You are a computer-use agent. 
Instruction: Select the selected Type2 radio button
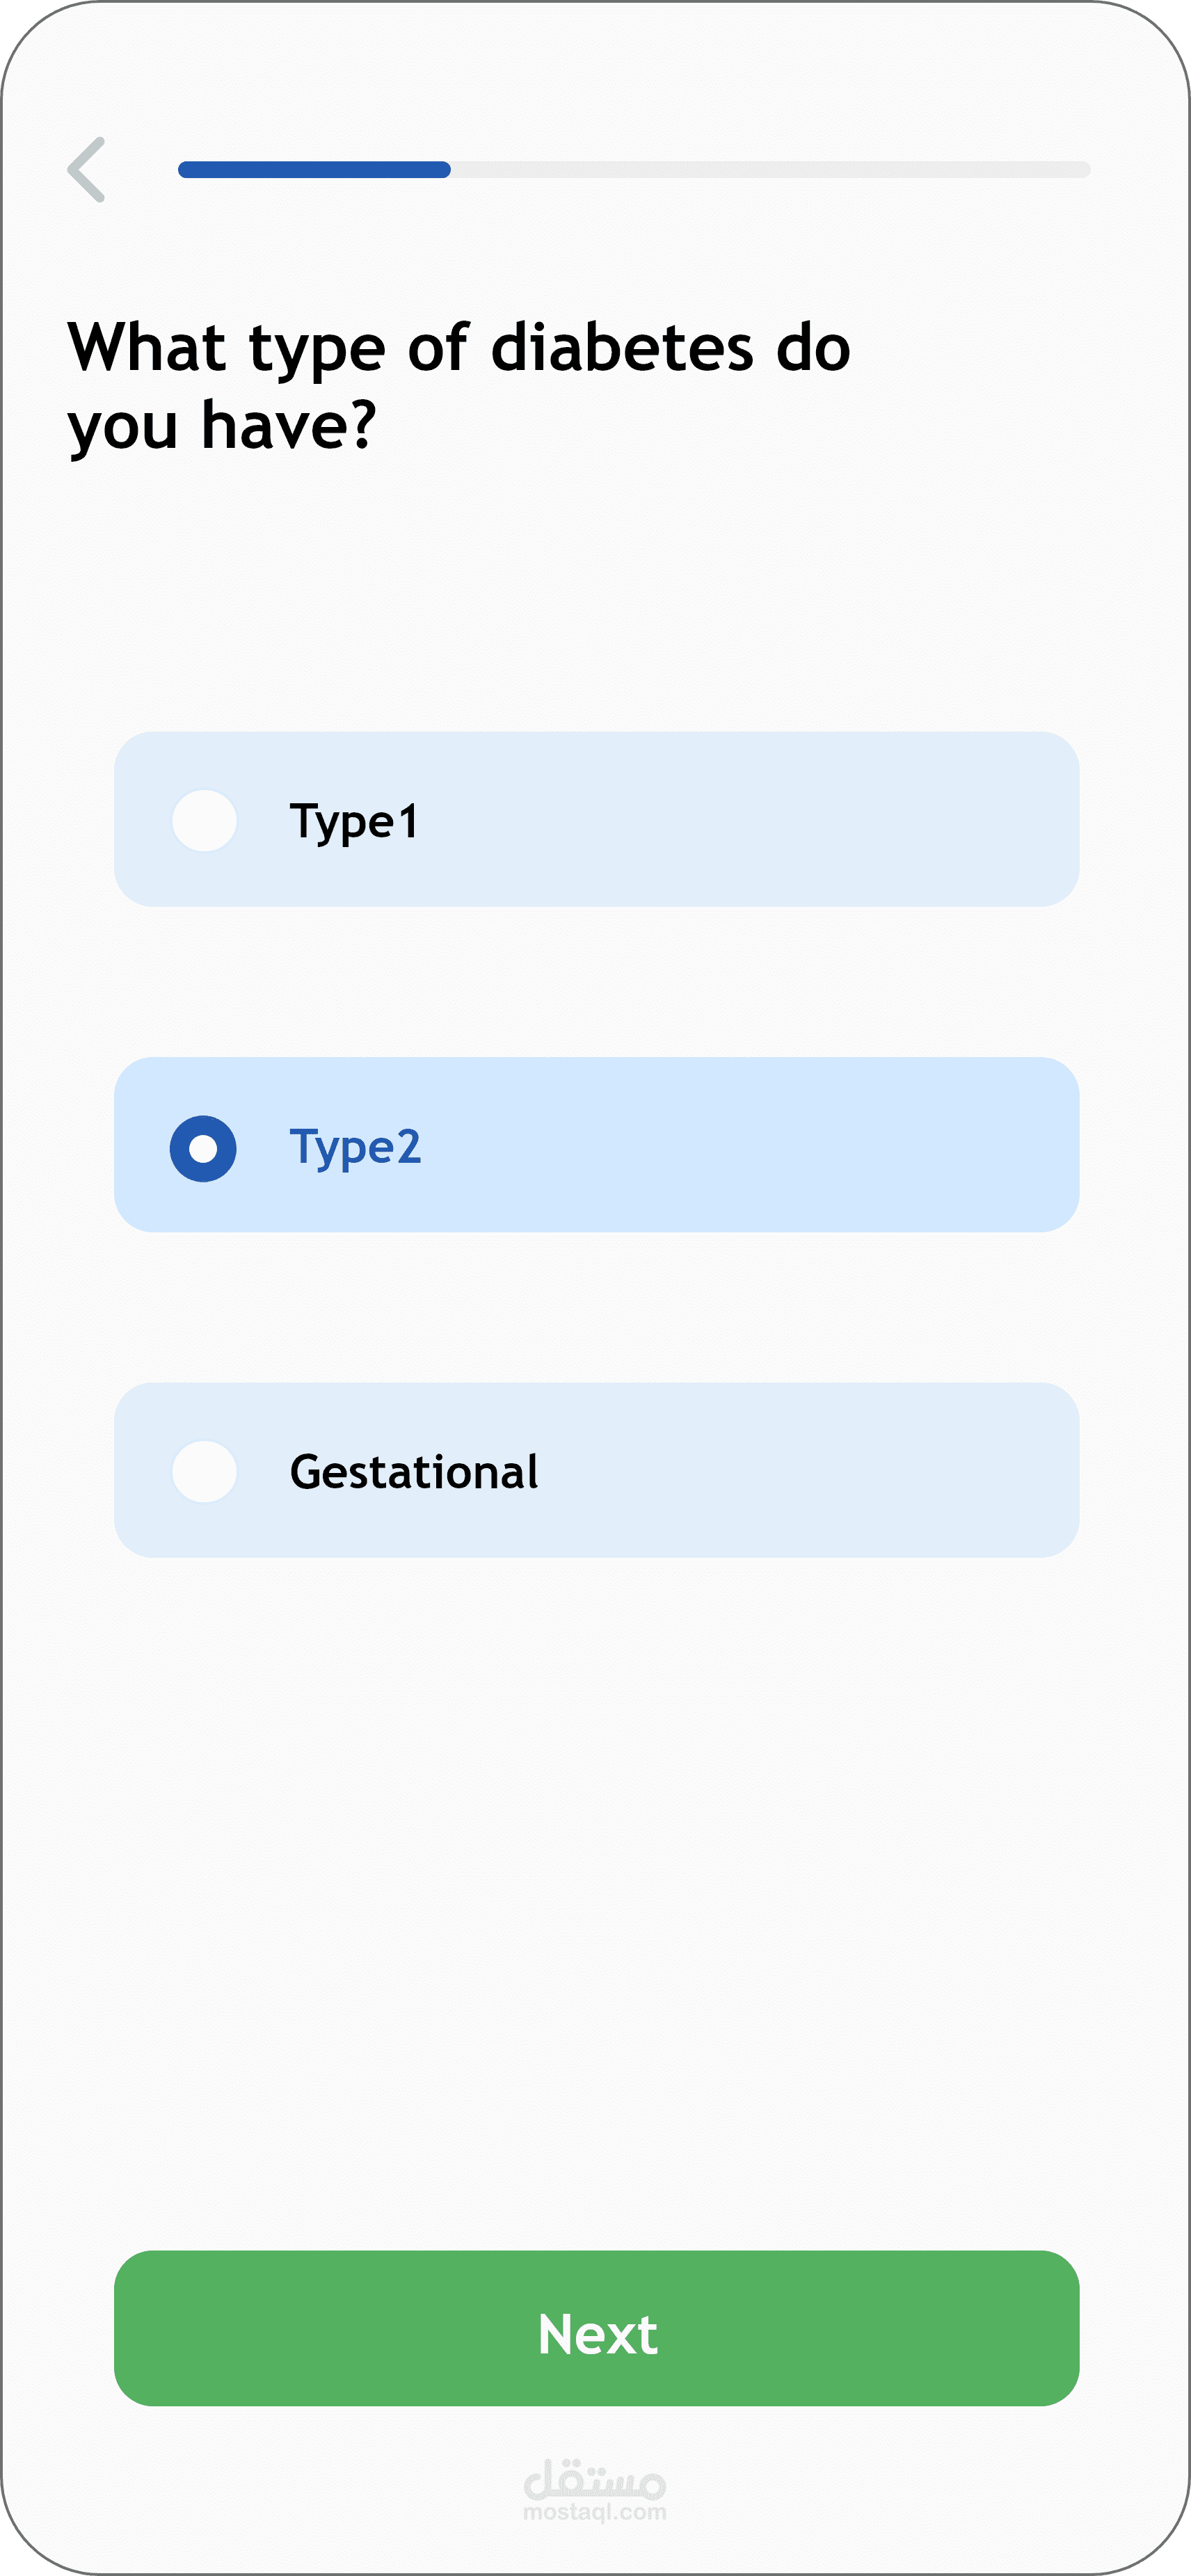click(x=203, y=1148)
